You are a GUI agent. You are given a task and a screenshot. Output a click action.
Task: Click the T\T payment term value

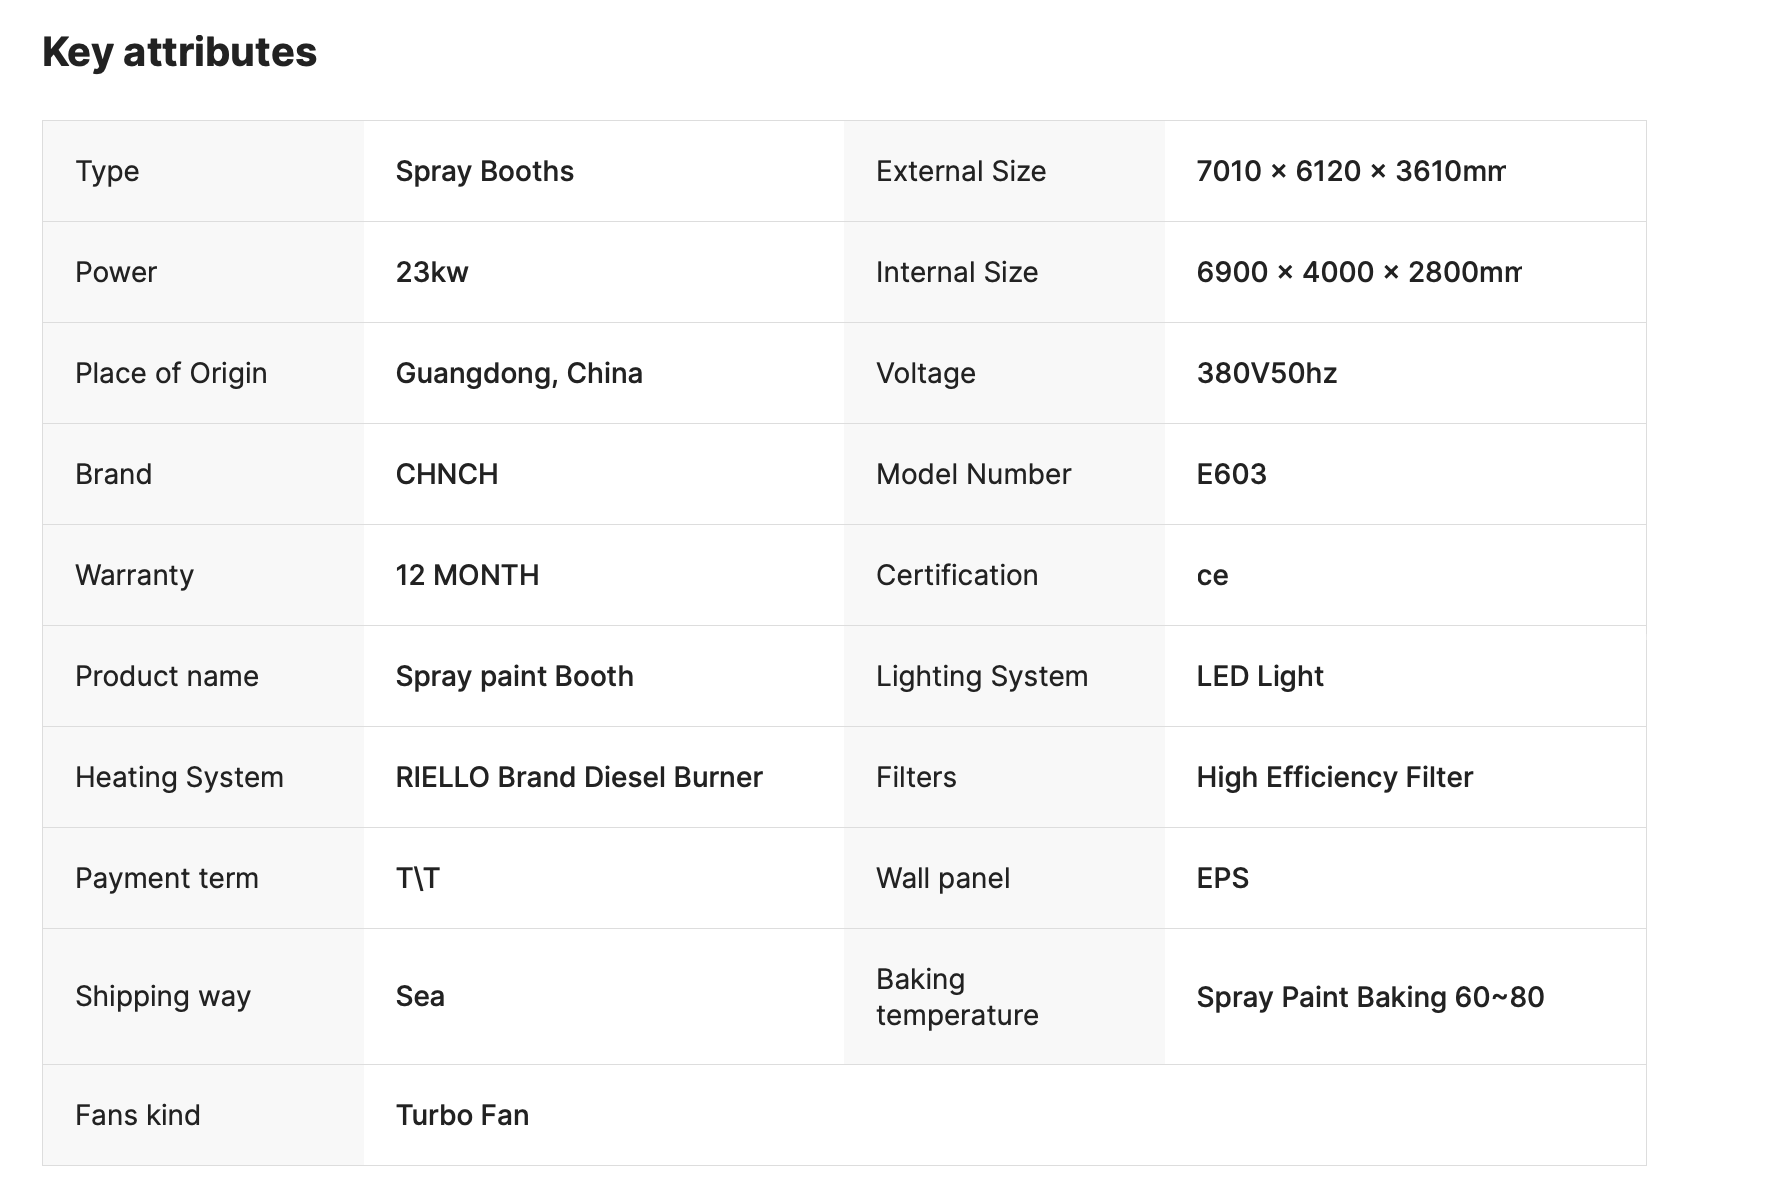point(418,878)
